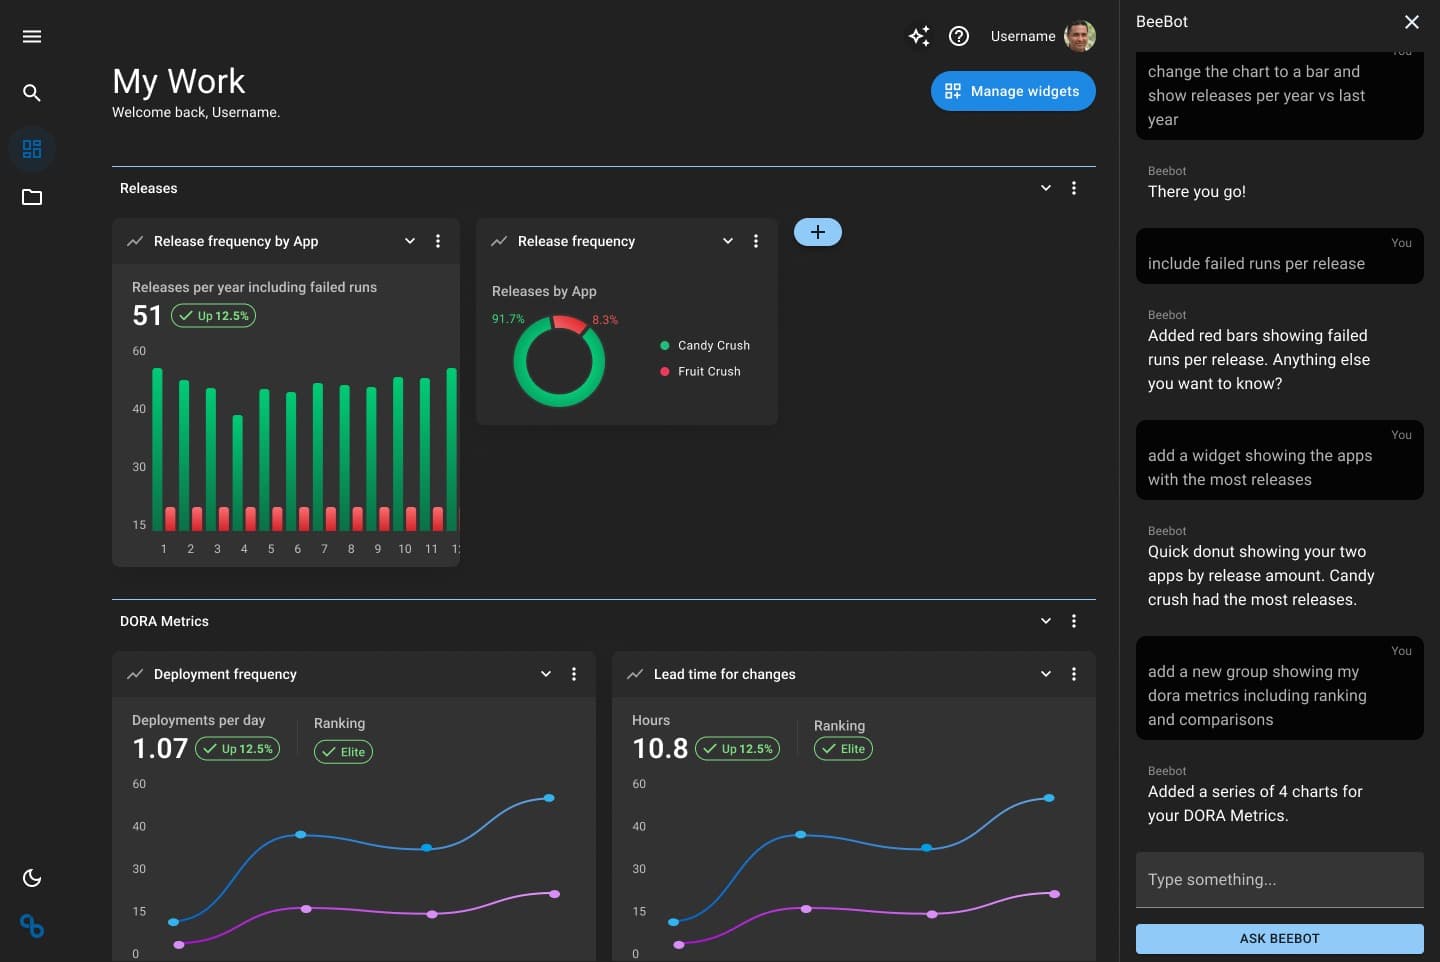Screen dimensions: 1440x962
Task: Click the Up 12.5% badge under Releases
Action: click(214, 316)
